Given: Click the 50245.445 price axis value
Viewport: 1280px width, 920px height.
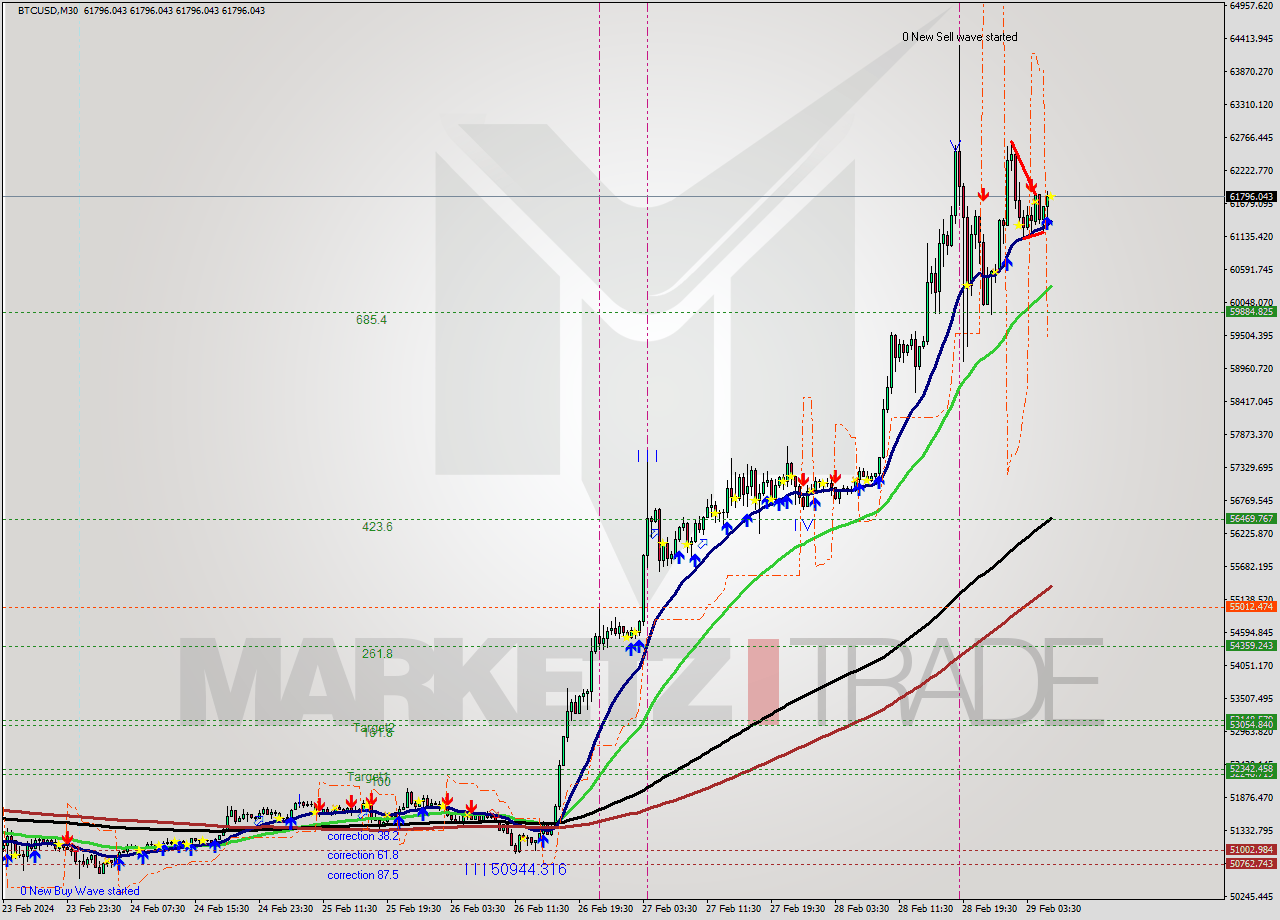Looking at the screenshot, I should point(1251,897).
